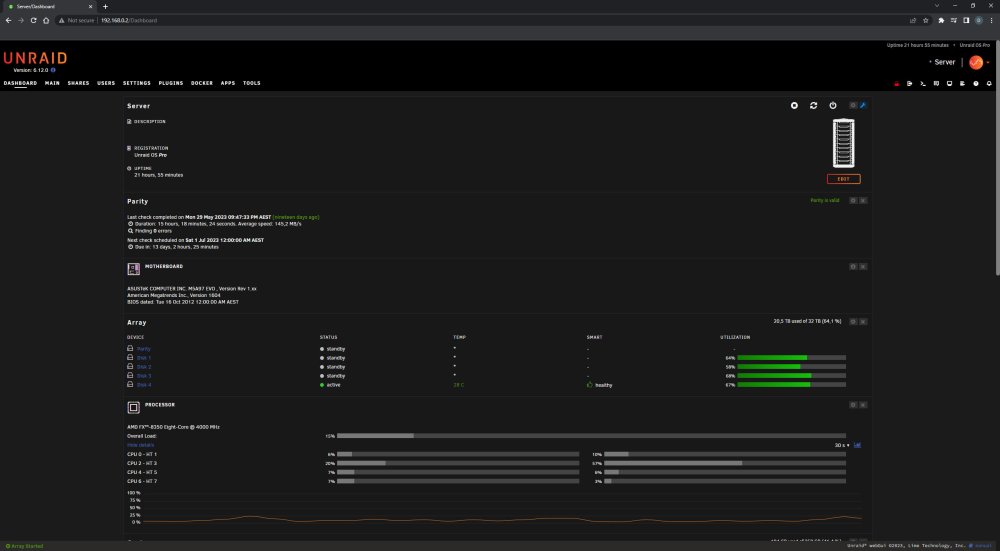Toggle the CPU graph chart icon
Viewport: 1000px width, 551px height.
point(857,445)
